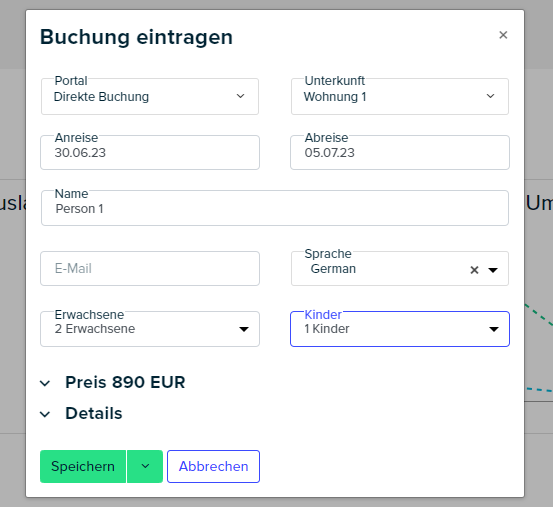The width and height of the screenshot is (553, 507).
Task: Select the Direkte Buchung portal dropdown
Action: pyautogui.click(x=150, y=96)
